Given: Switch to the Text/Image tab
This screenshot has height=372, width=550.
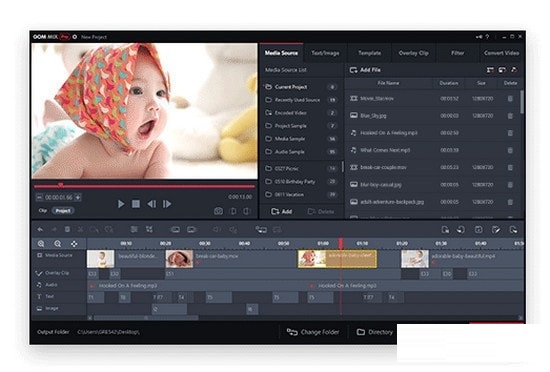Looking at the screenshot, I should pos(325,53).
